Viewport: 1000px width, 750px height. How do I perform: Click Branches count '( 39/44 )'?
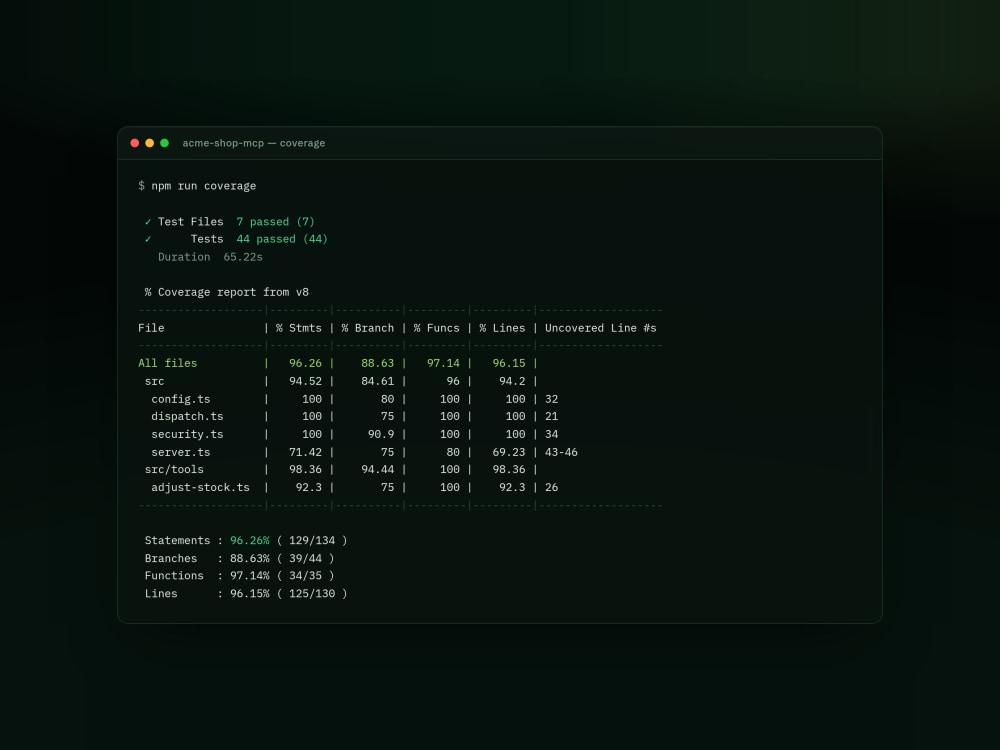pyautogui.click(x=305, y=558)
